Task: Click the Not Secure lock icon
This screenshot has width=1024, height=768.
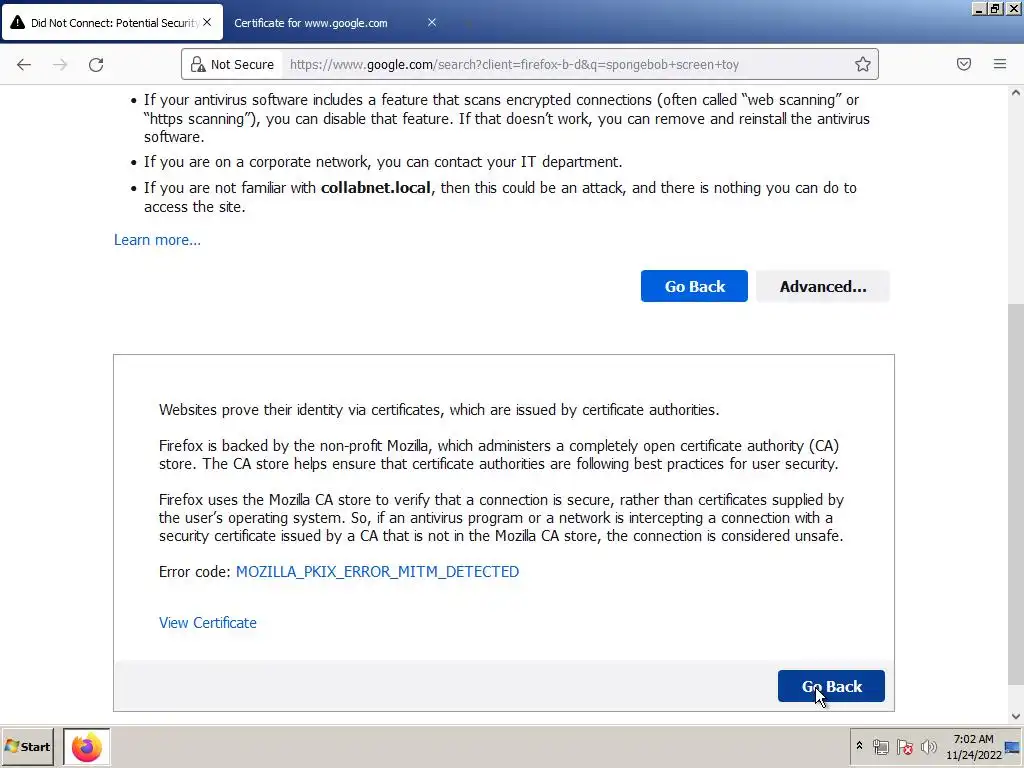Action: pyautogui.click(x=197, y=64)
